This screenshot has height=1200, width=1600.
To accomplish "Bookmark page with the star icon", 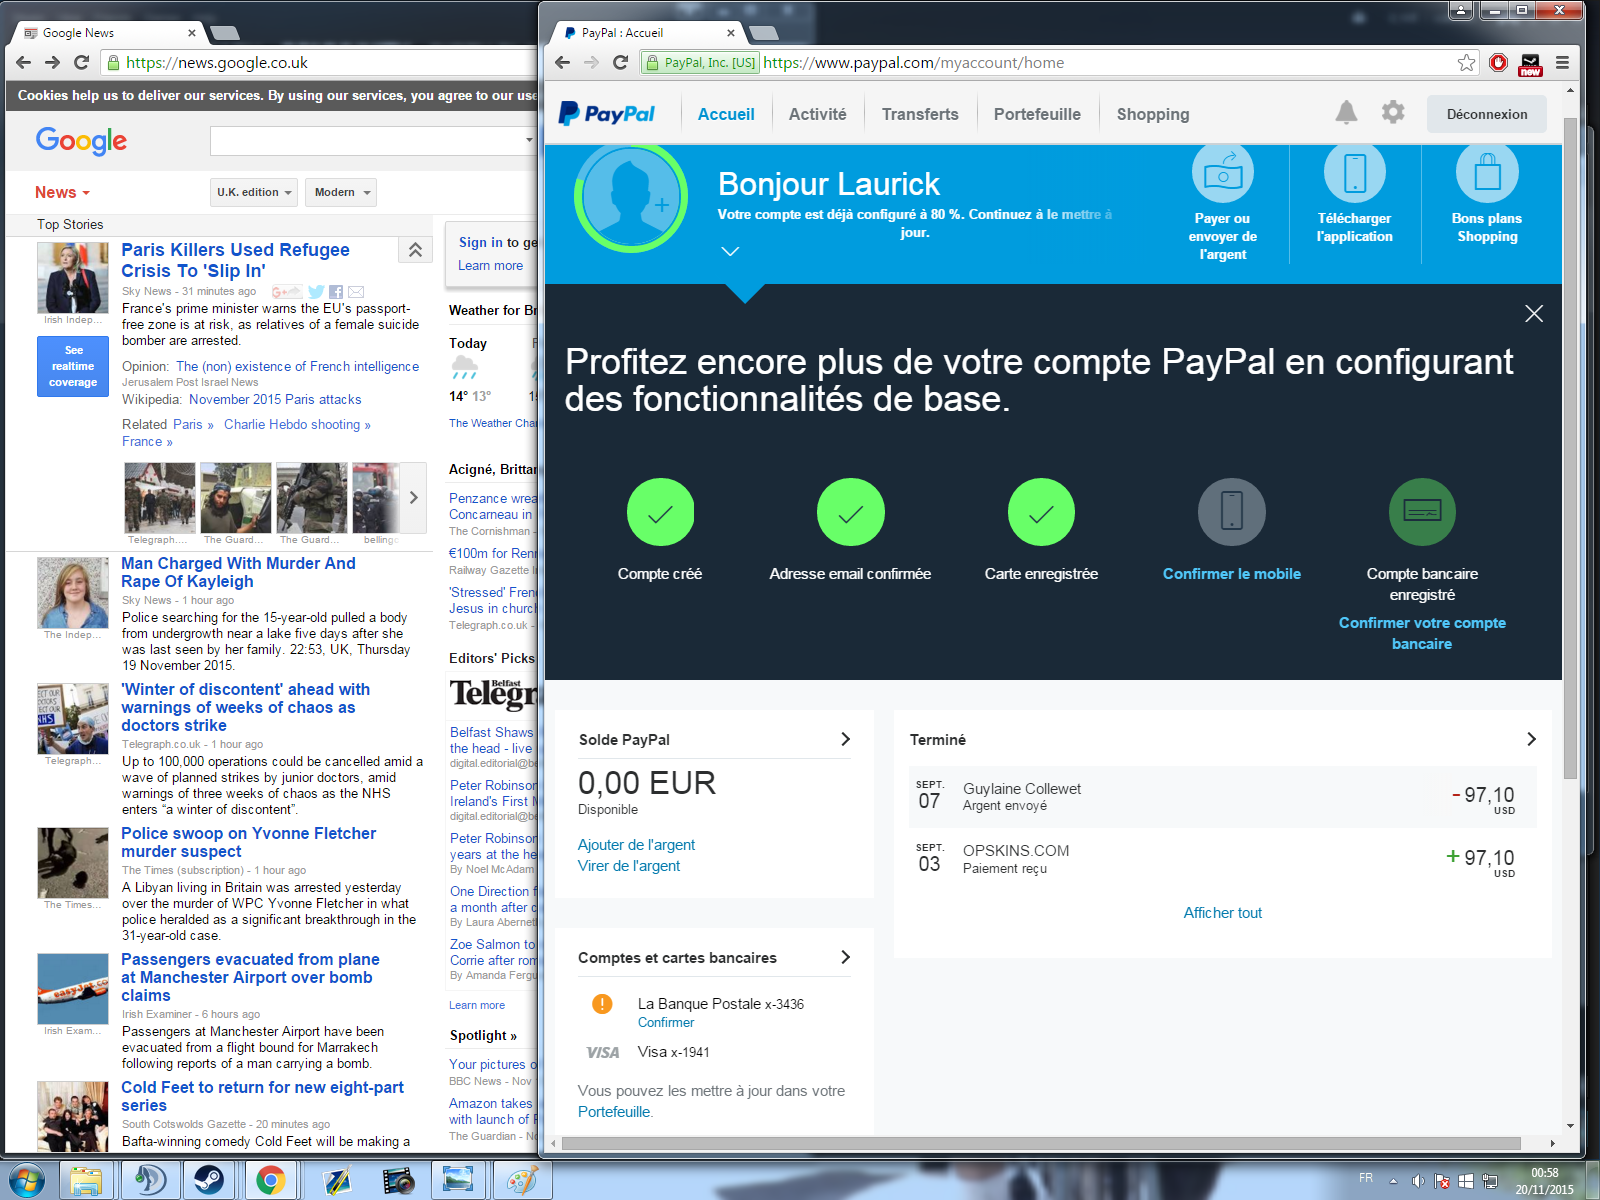I will point(1466,63).
